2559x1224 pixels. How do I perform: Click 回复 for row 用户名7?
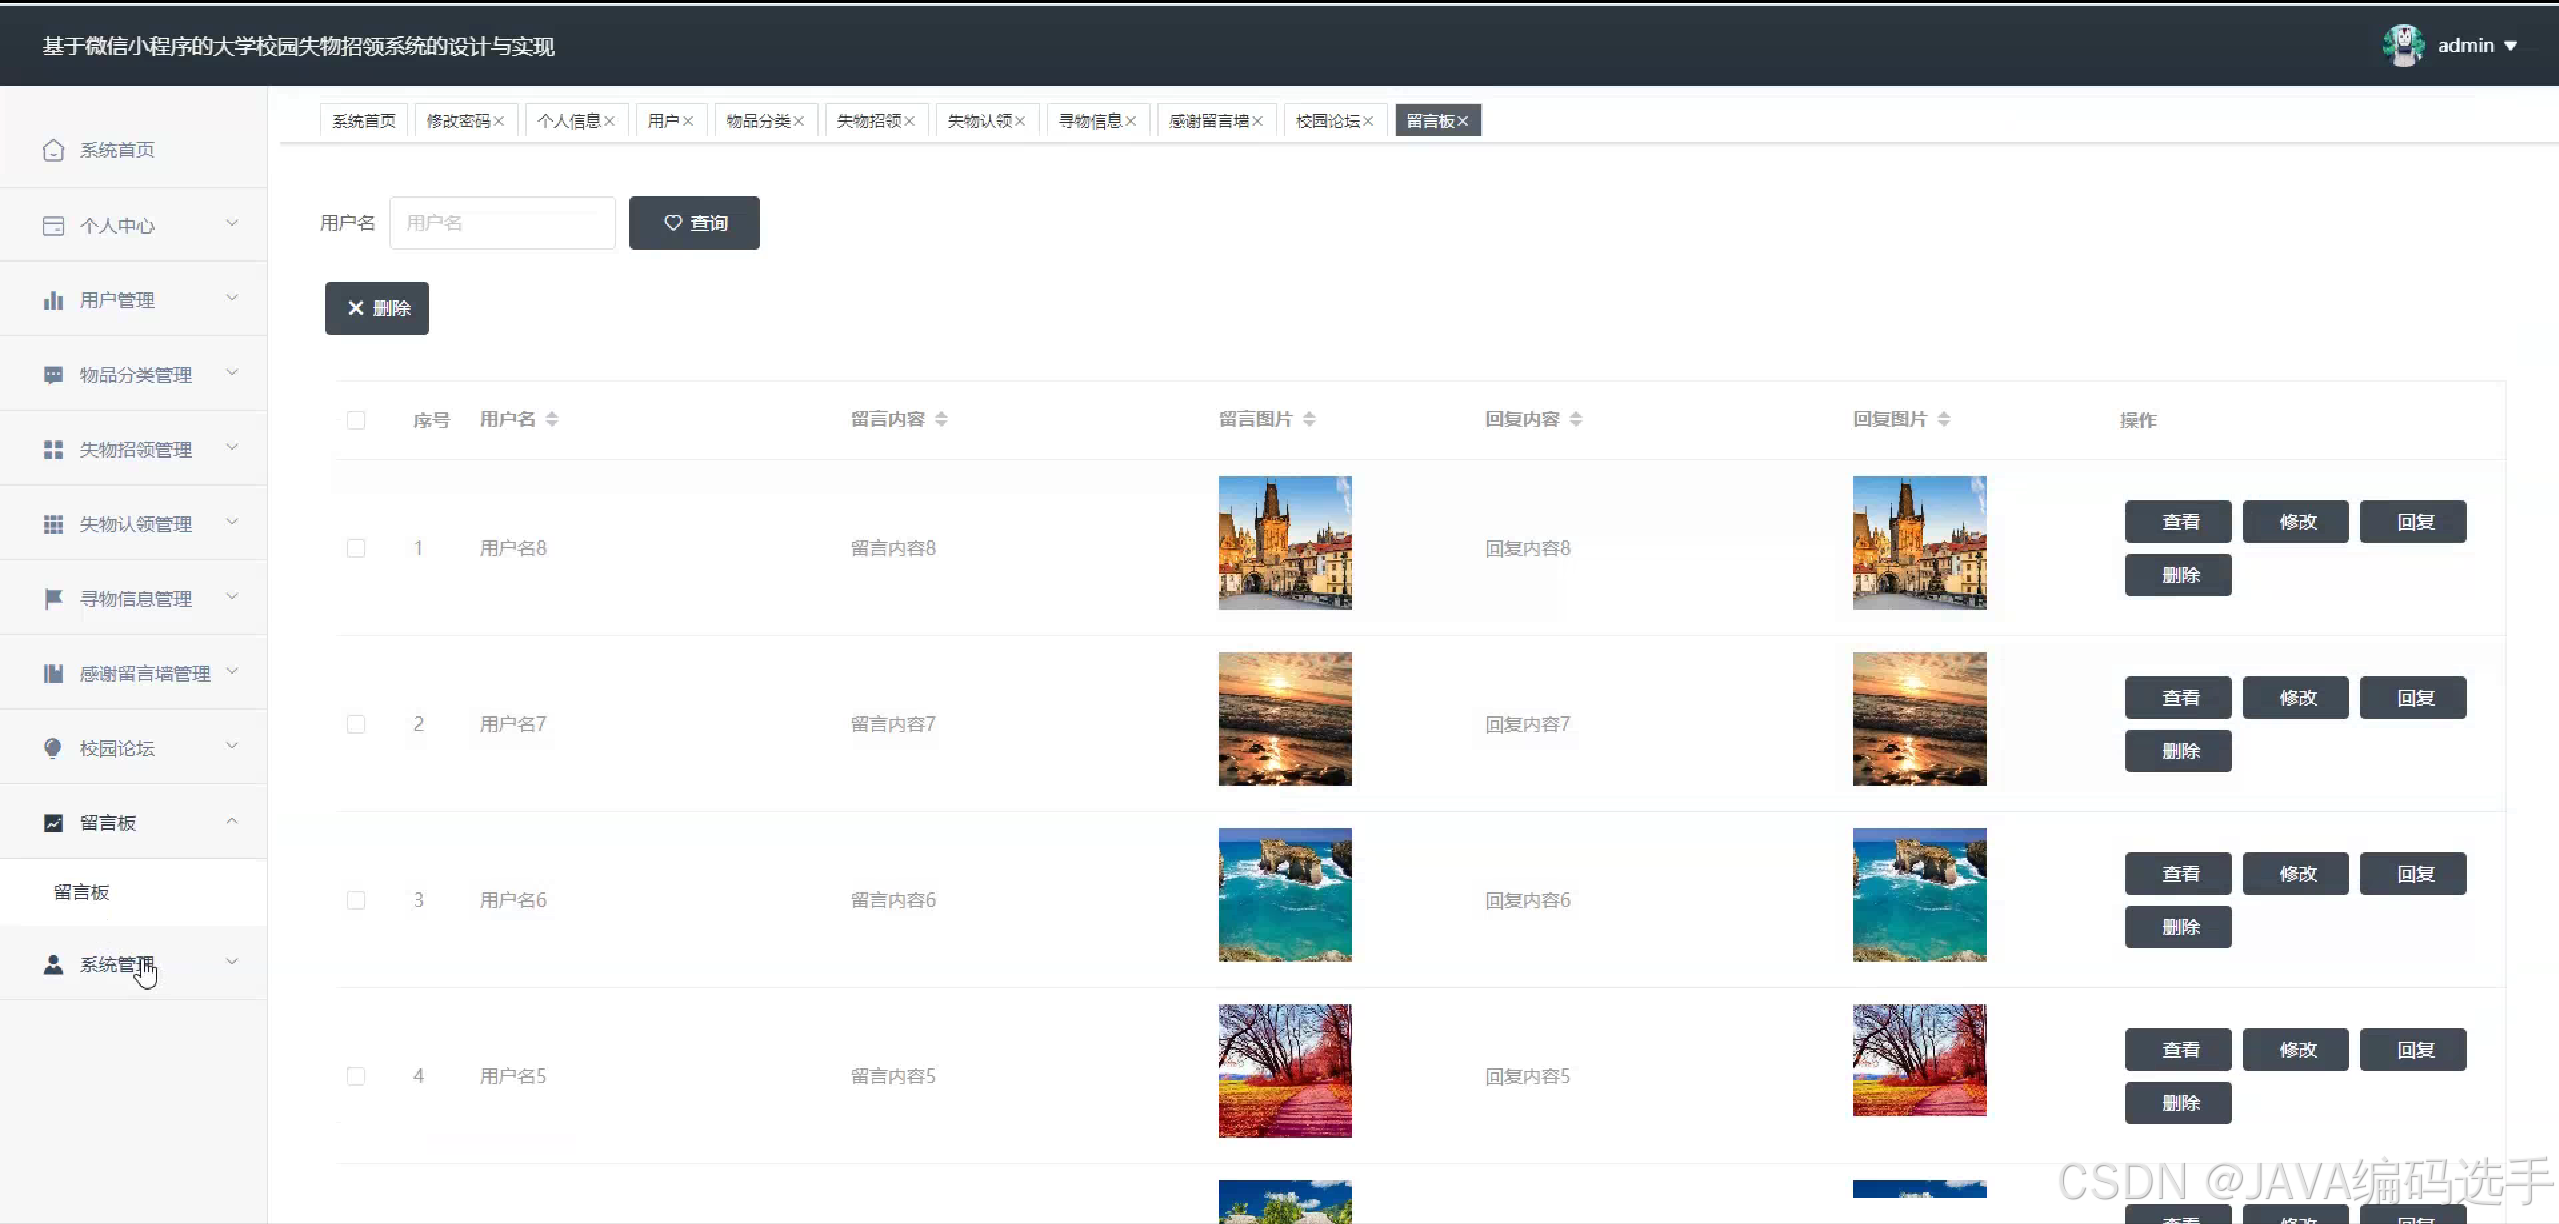click(x=2413, y=698)
